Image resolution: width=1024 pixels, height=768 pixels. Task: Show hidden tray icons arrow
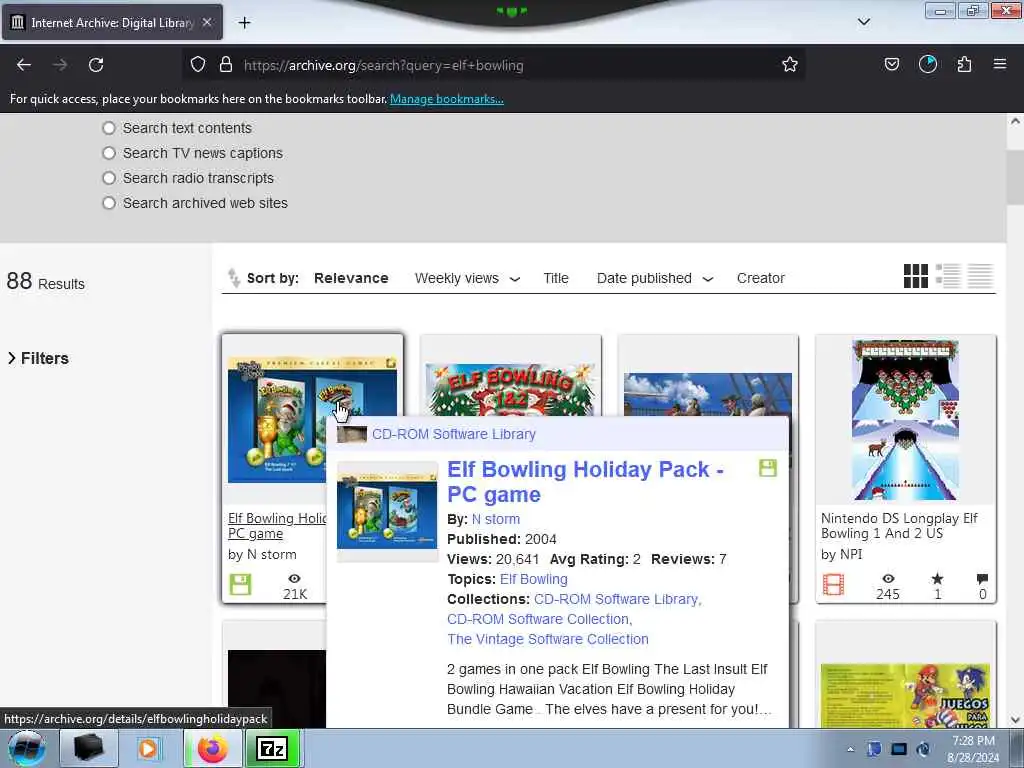tap(850, 749)
